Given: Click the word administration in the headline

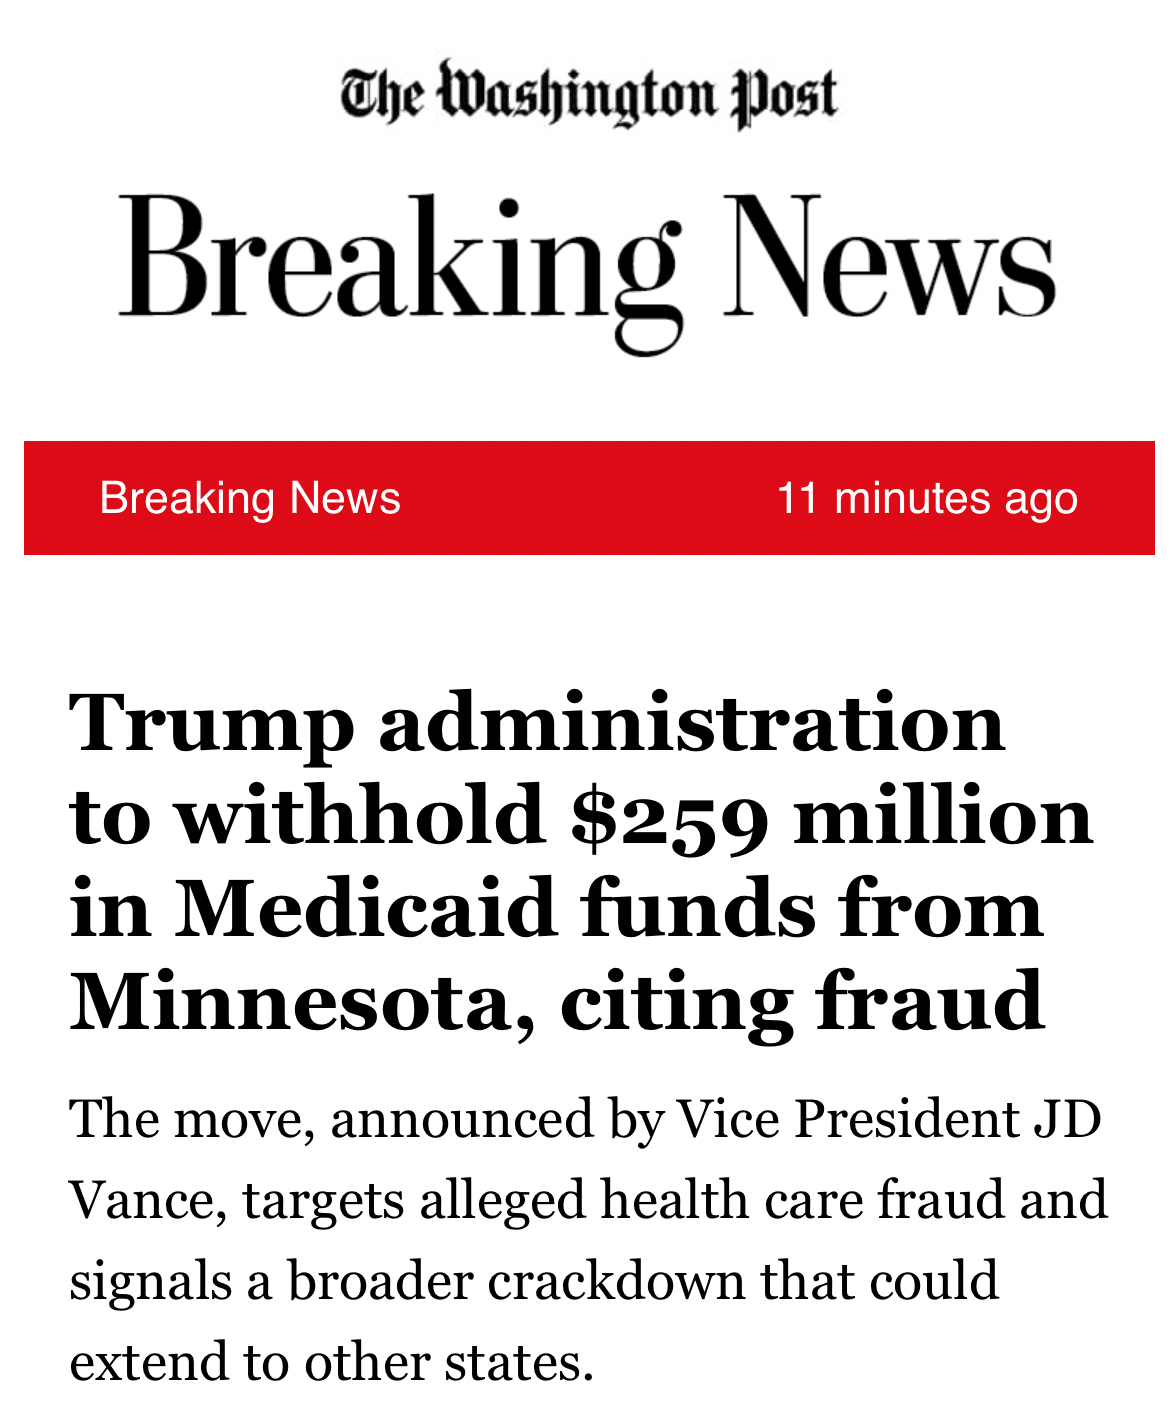Looking at the screenshot, I should click(x=691, y=723).
